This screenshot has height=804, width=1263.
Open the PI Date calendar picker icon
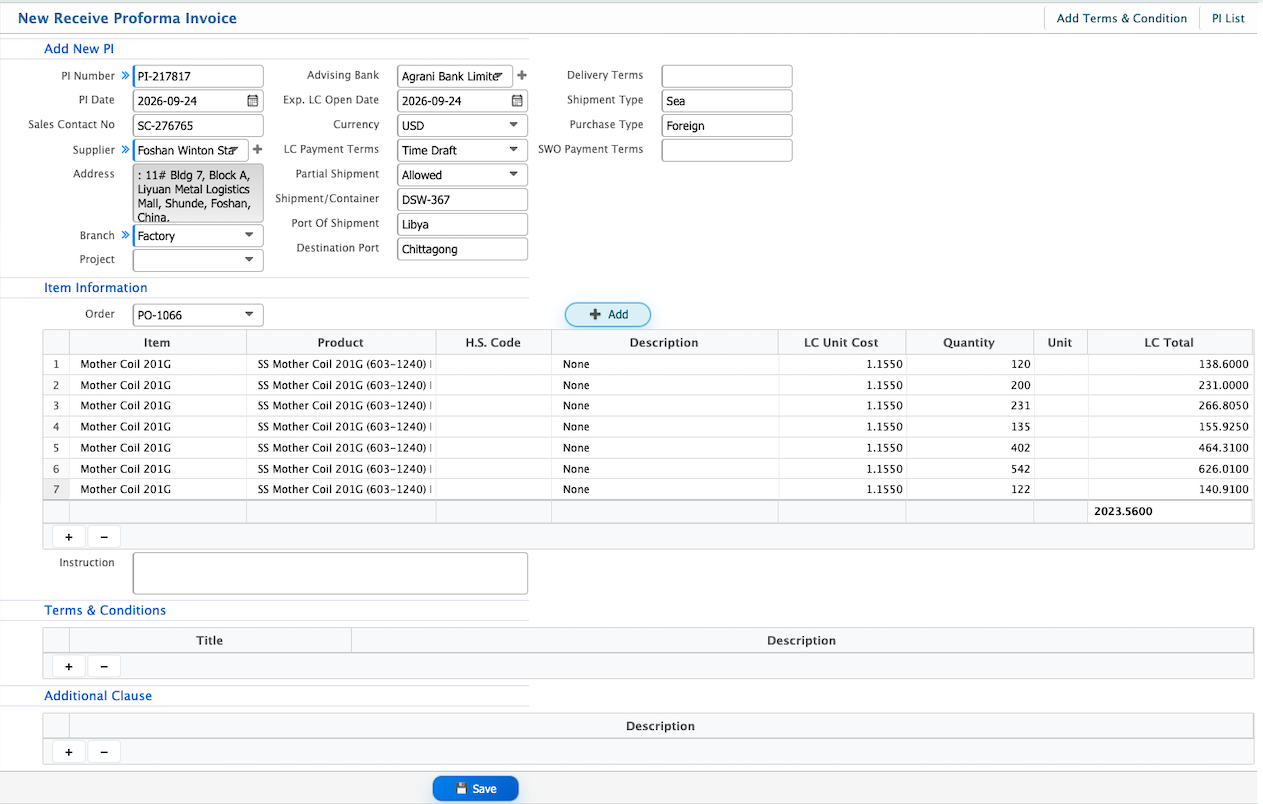(253, 101)
